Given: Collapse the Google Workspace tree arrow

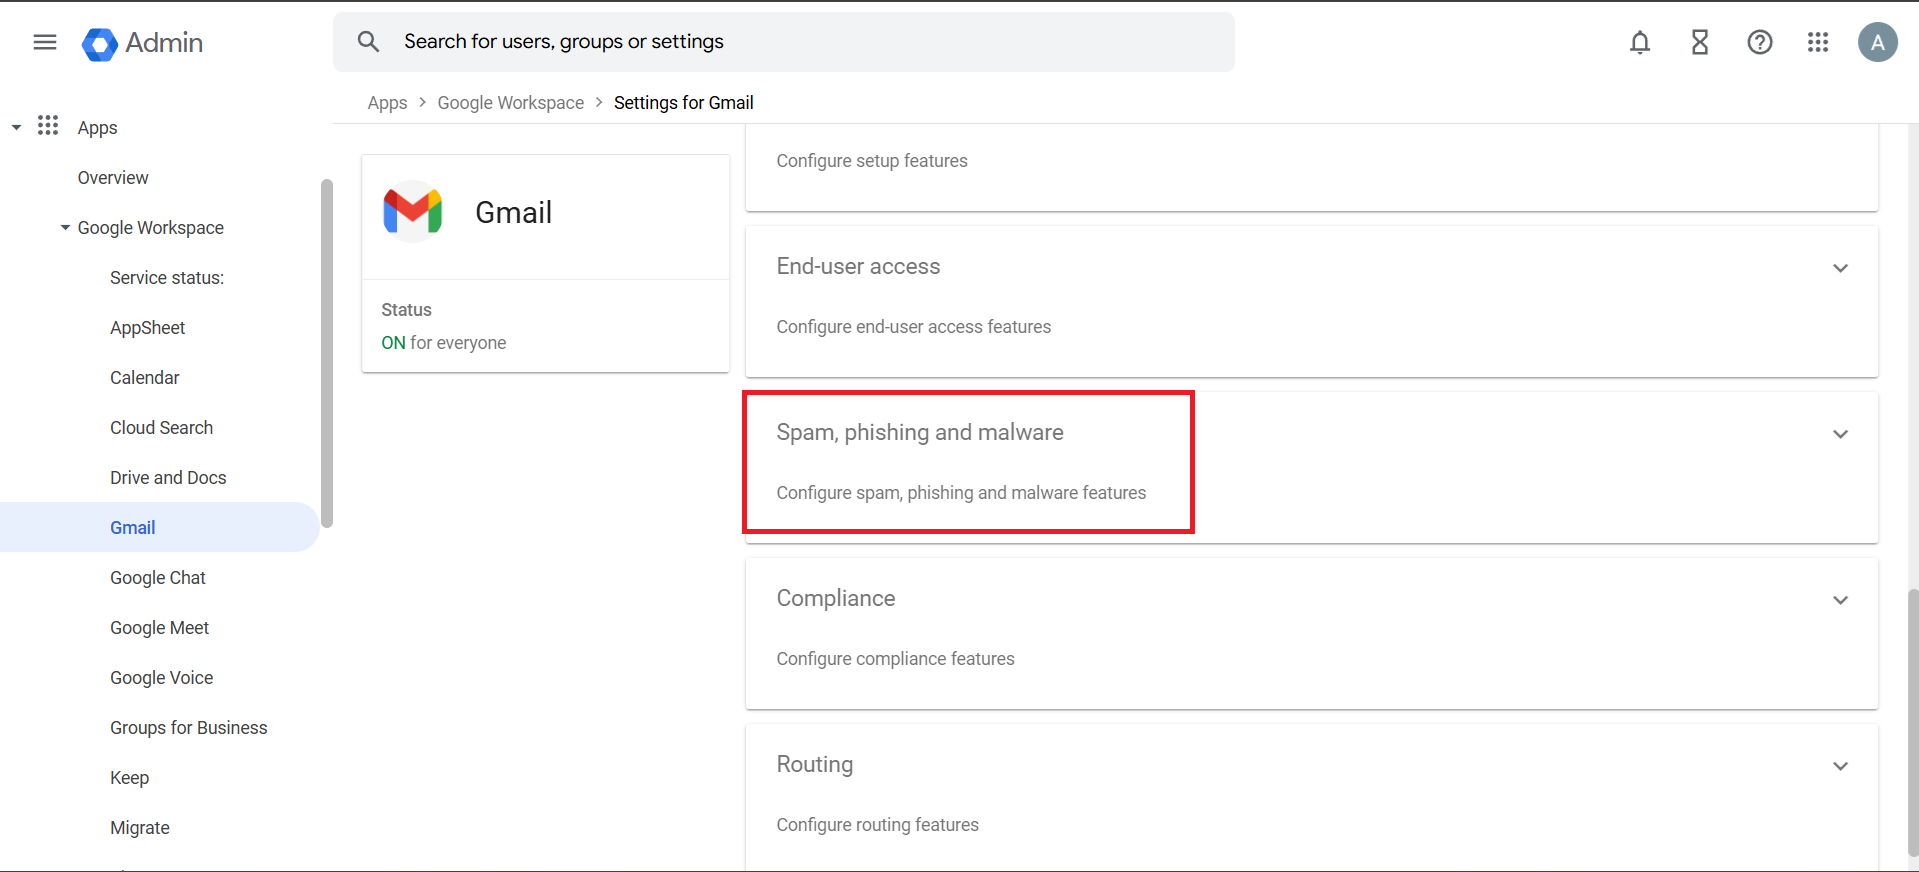Looking at the screenshot, I should click(65, 228).
